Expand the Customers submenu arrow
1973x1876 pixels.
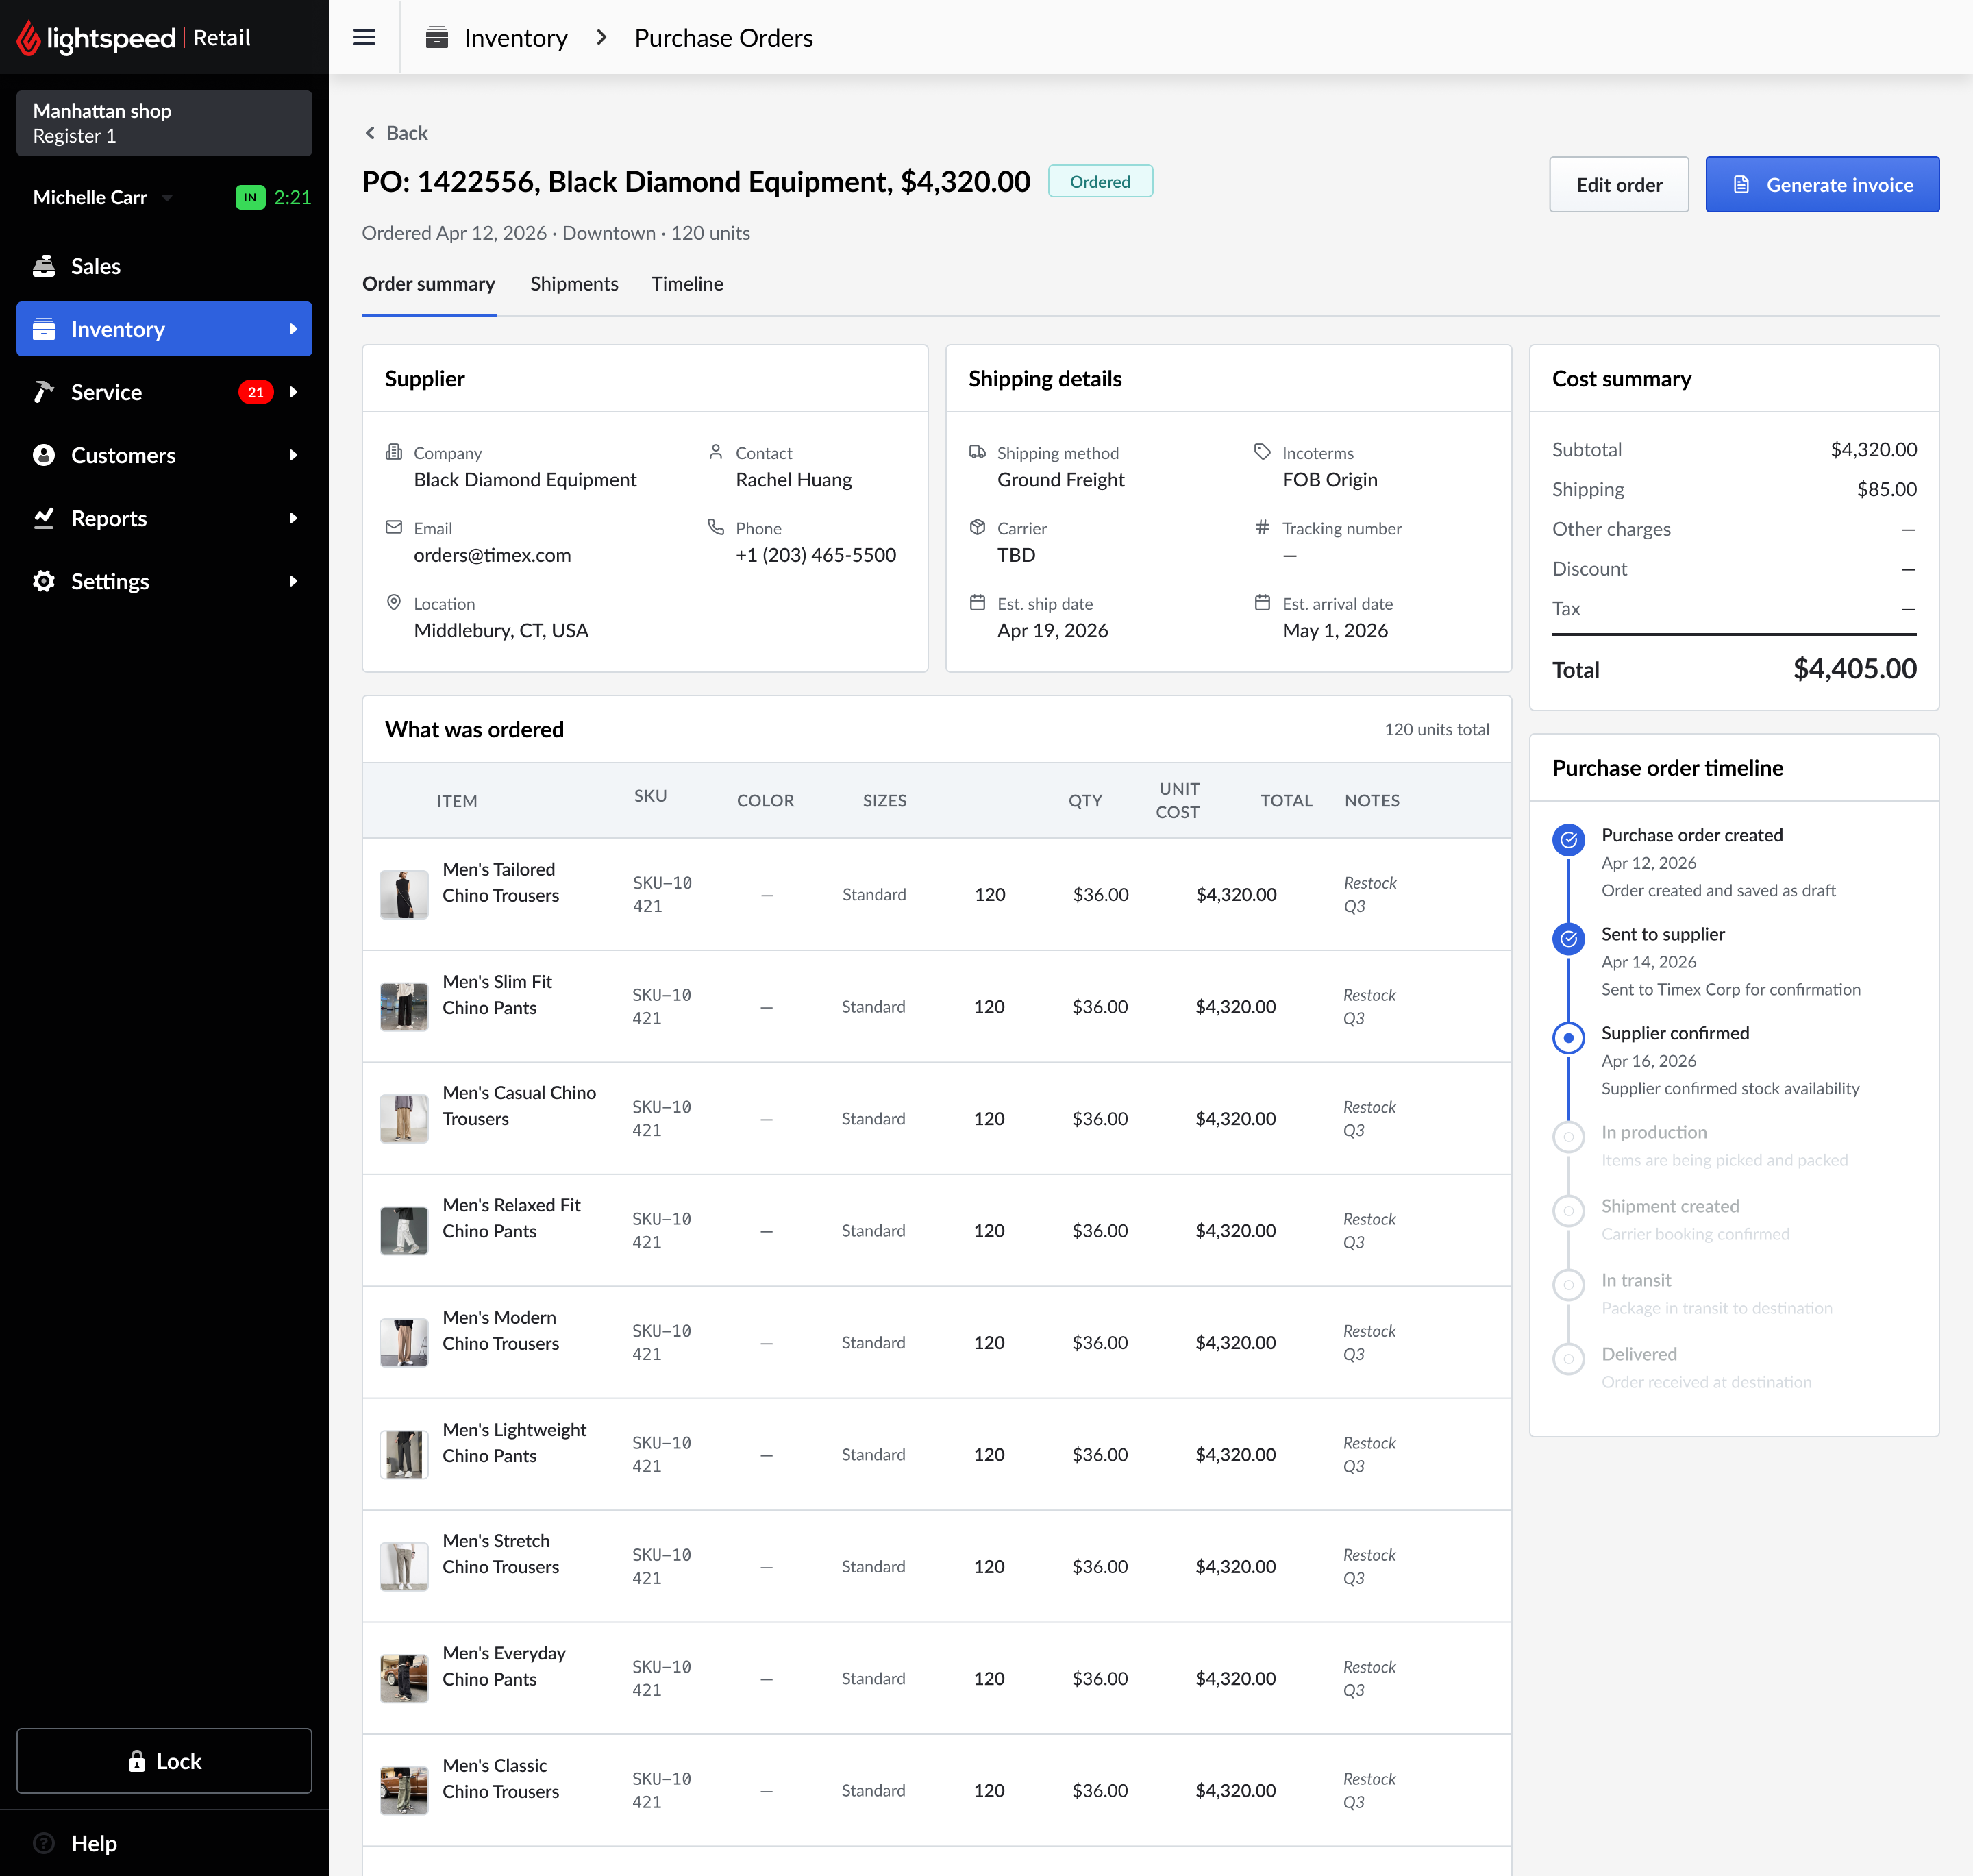click(x=293, y=455)
